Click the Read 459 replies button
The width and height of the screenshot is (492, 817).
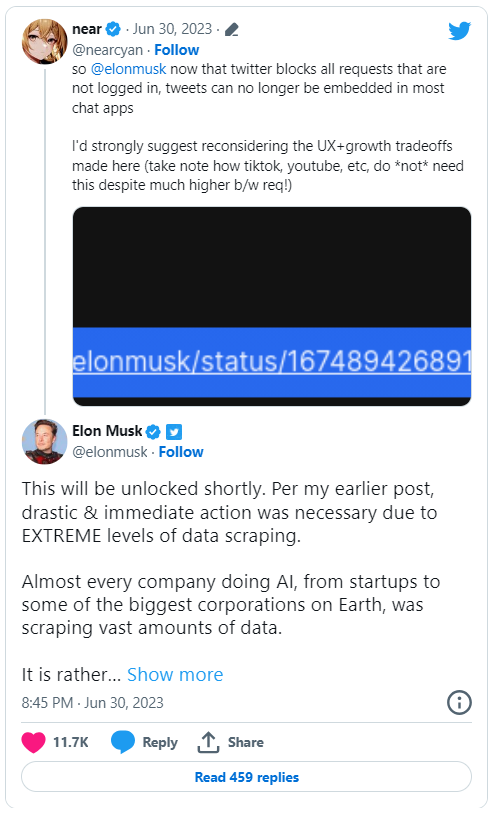click(247, 777)
